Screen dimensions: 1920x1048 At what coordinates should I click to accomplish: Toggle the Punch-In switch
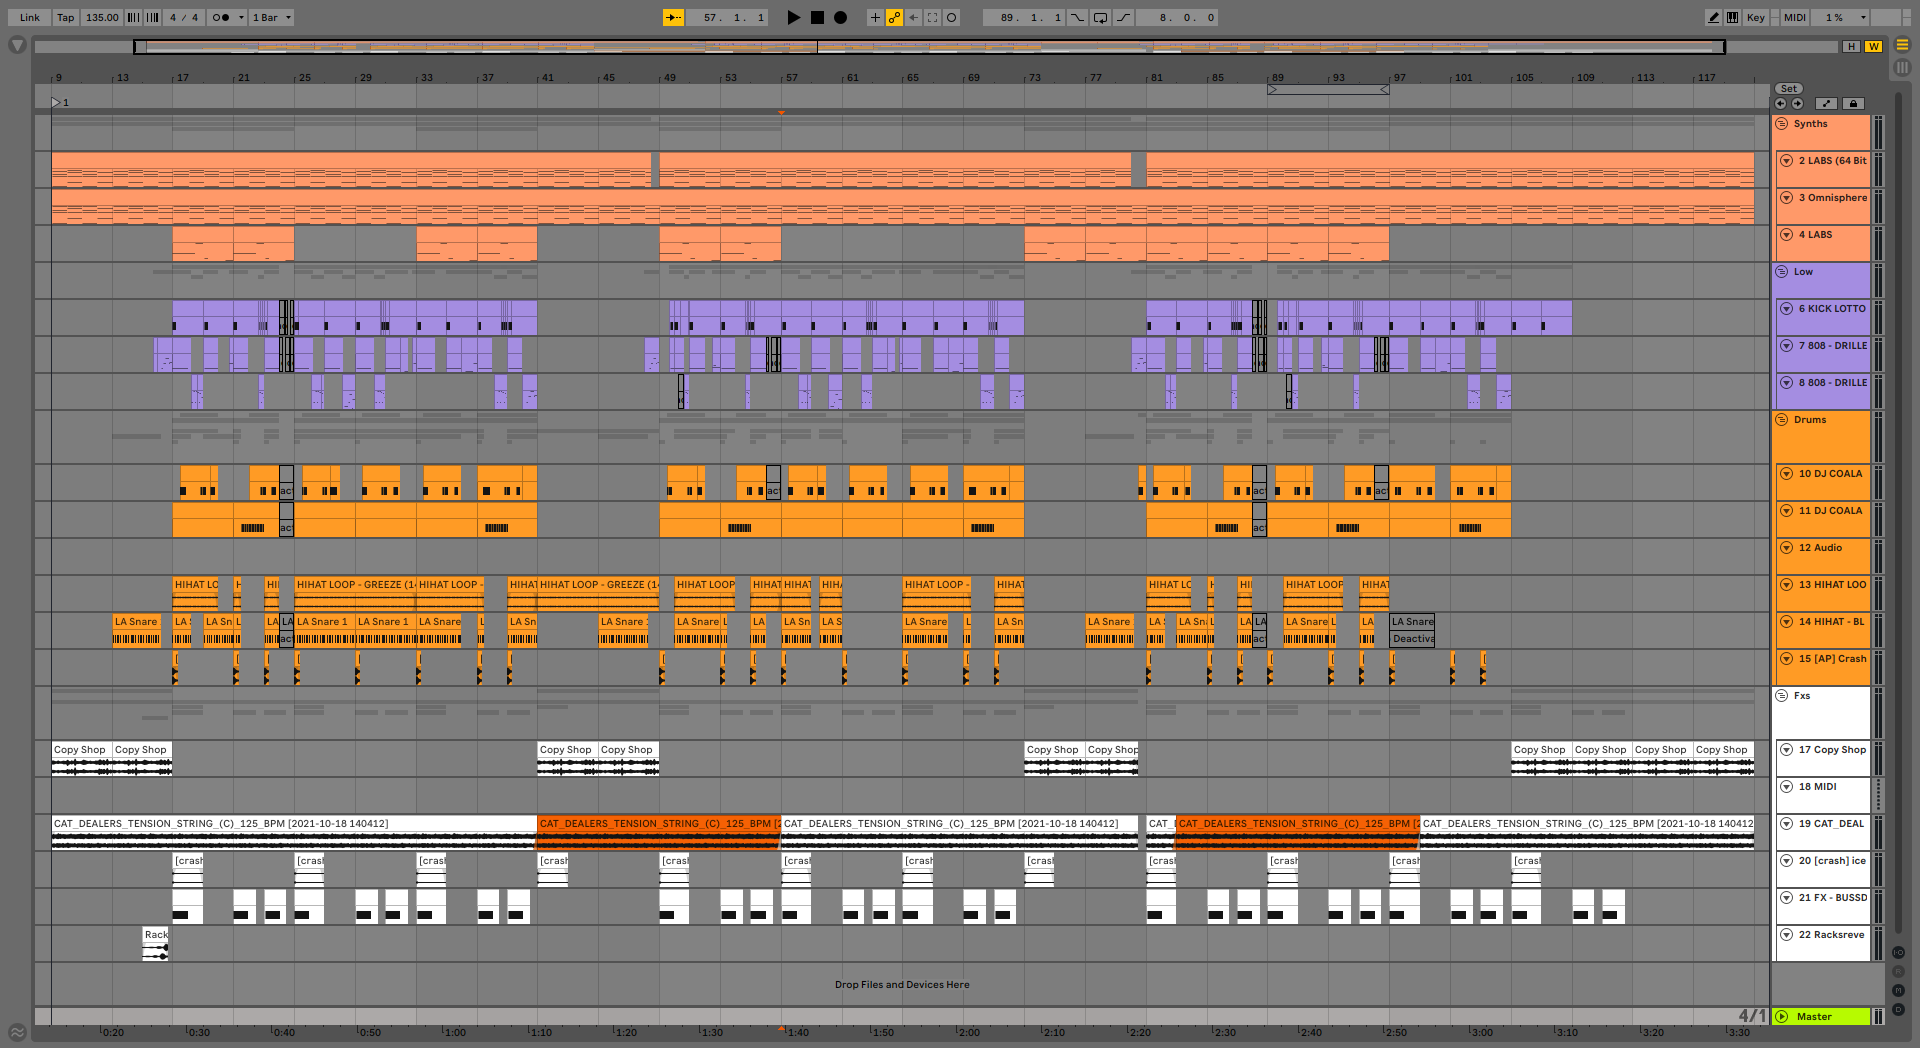pos(1077,17)
